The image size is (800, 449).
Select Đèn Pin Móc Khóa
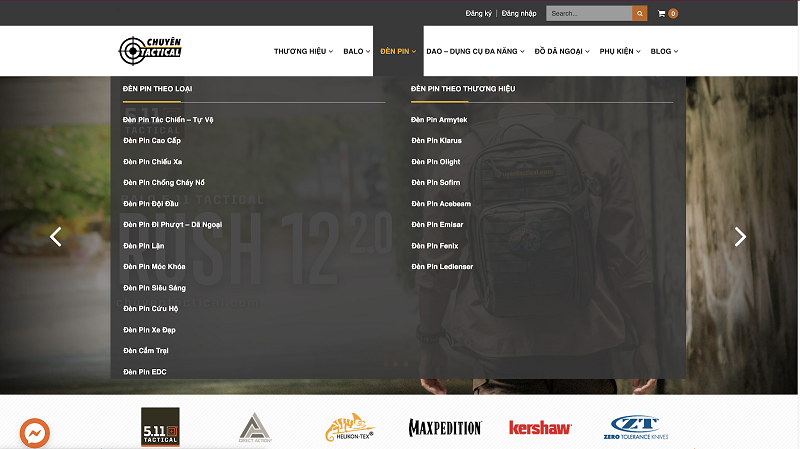(154, 266)
